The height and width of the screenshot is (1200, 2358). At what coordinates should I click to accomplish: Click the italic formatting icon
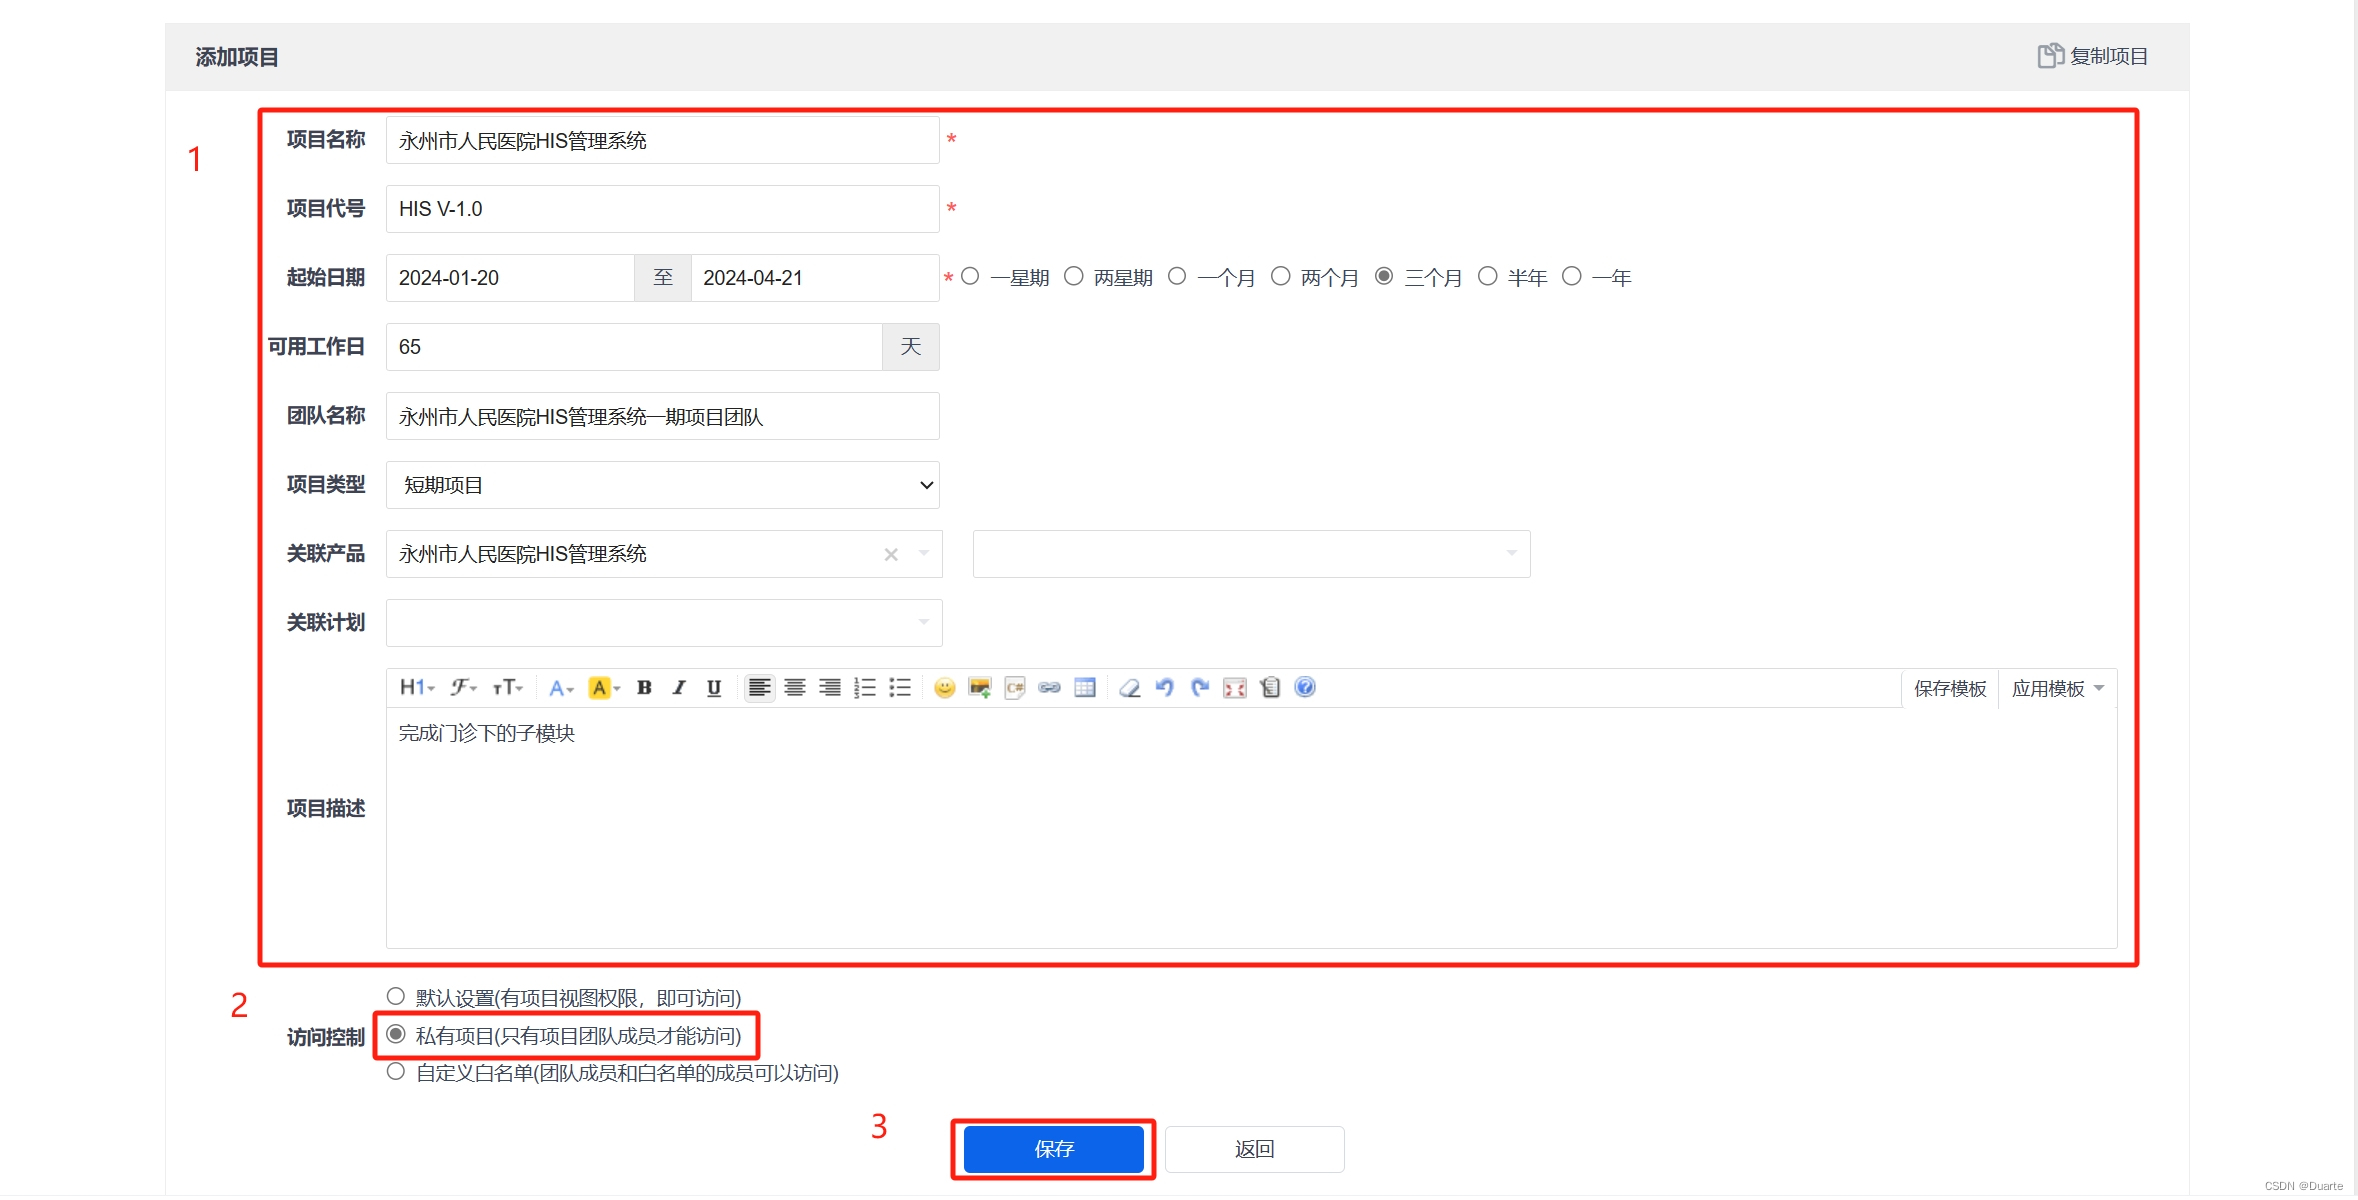pos(679,688)
